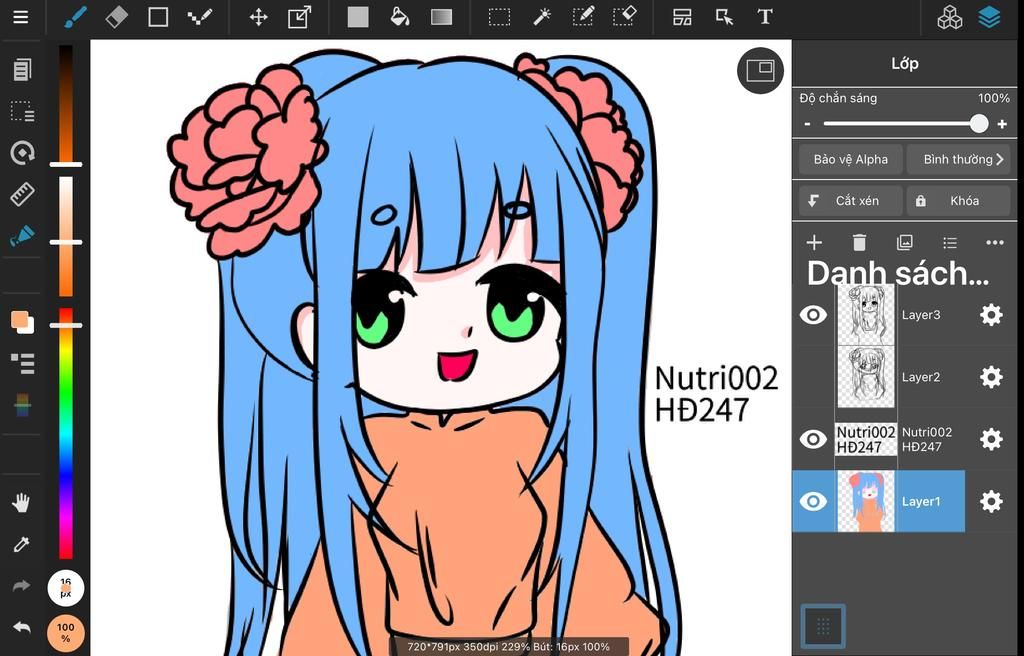Hide Layer3 using its eye icon

[813, 315]
